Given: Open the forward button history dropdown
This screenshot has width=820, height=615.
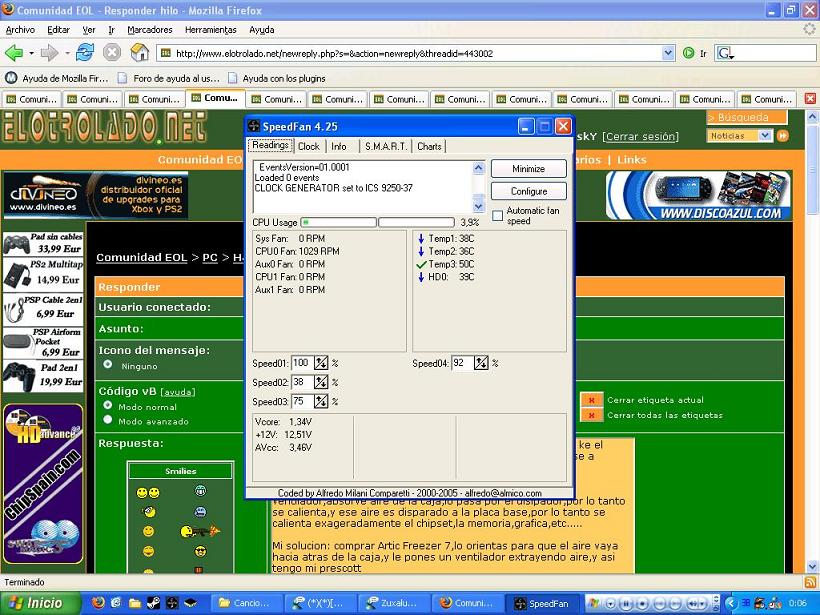Looking at the screenshot, I should click(x=67, y=53).
